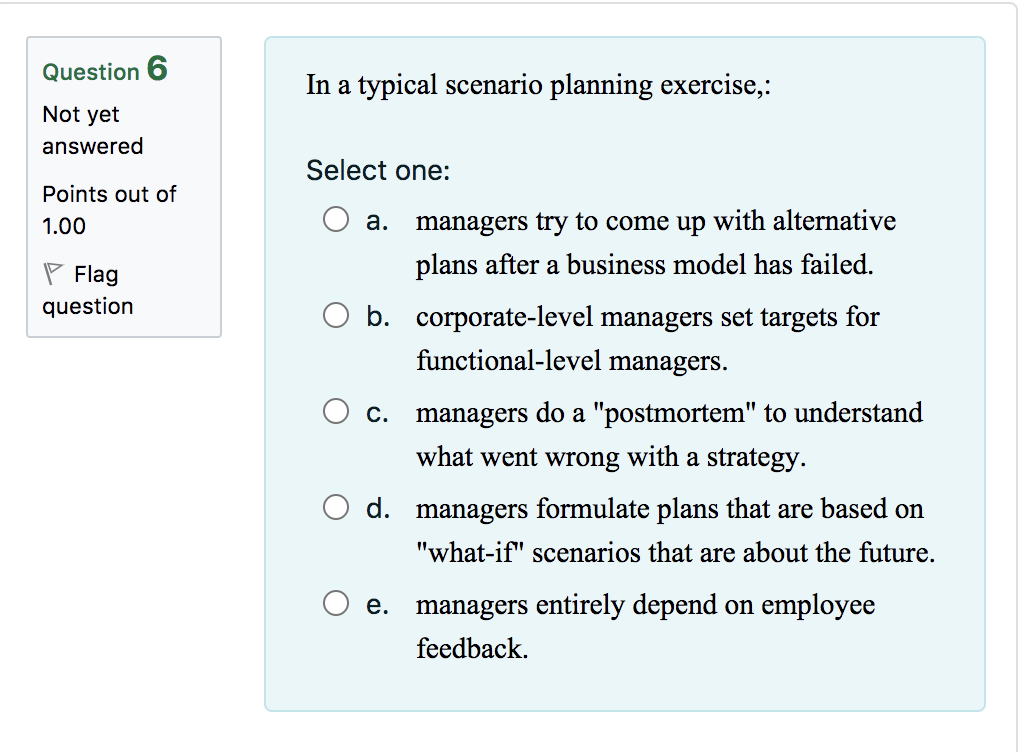This screenshot has width=1026, height=752.
Task: Click the question information panel
Action: (x=123, y=185)
